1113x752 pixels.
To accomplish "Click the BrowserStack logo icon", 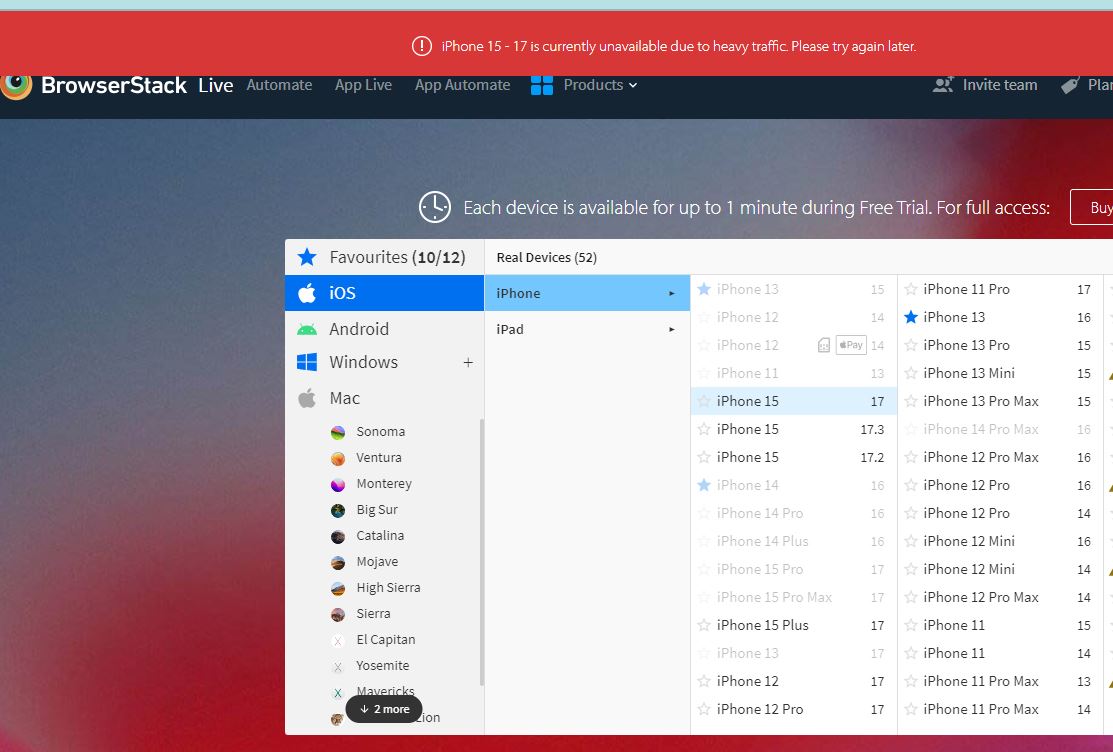I will 16,87.
